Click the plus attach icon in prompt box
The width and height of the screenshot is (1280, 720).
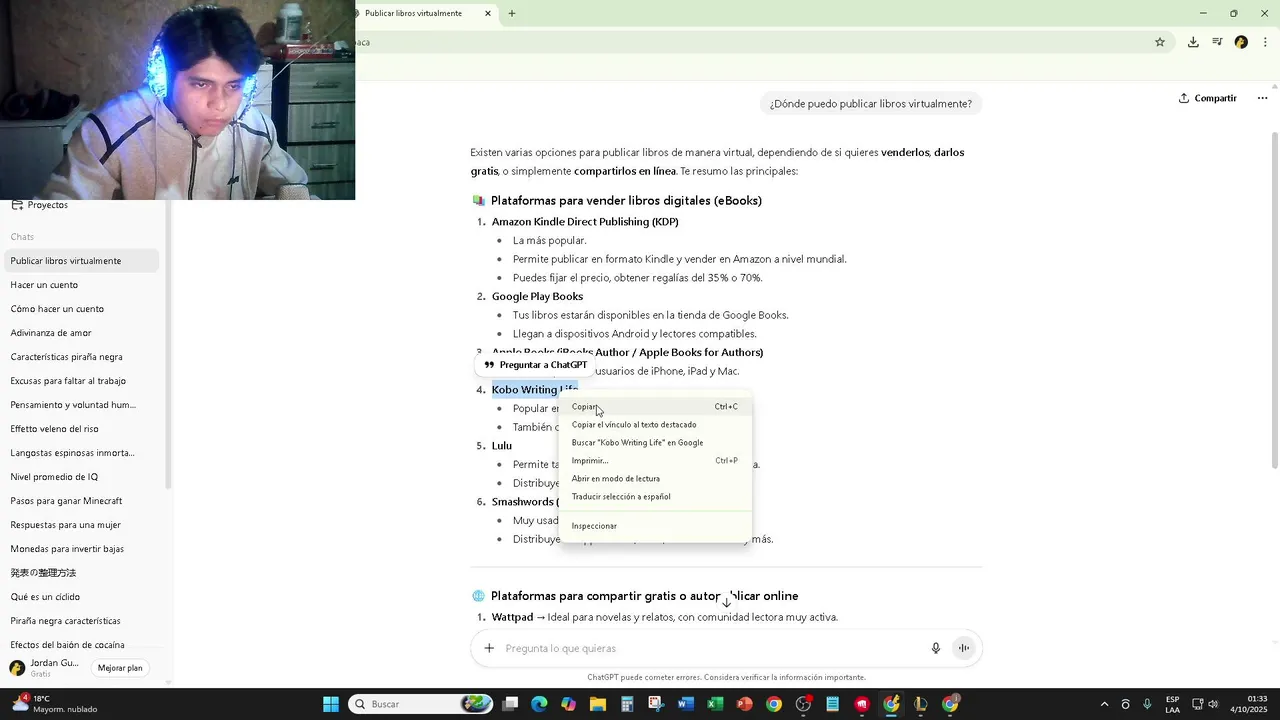click(x=489, y=648)
